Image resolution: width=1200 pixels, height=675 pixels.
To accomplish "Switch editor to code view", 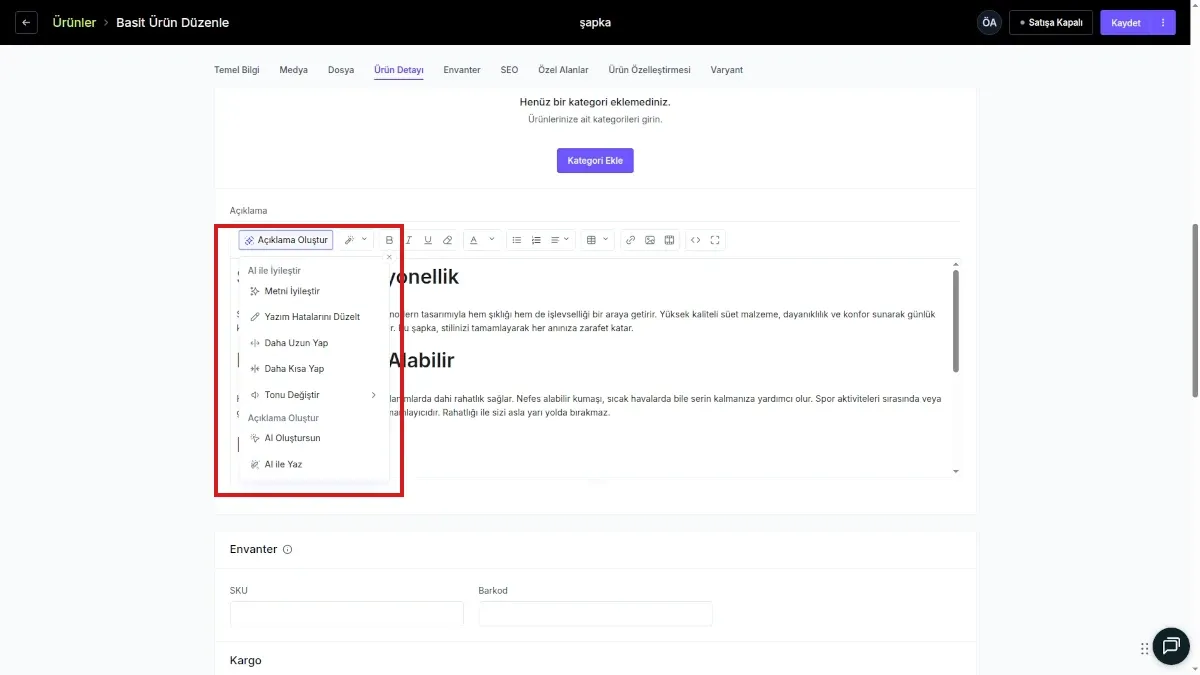I will pos(696,240).
